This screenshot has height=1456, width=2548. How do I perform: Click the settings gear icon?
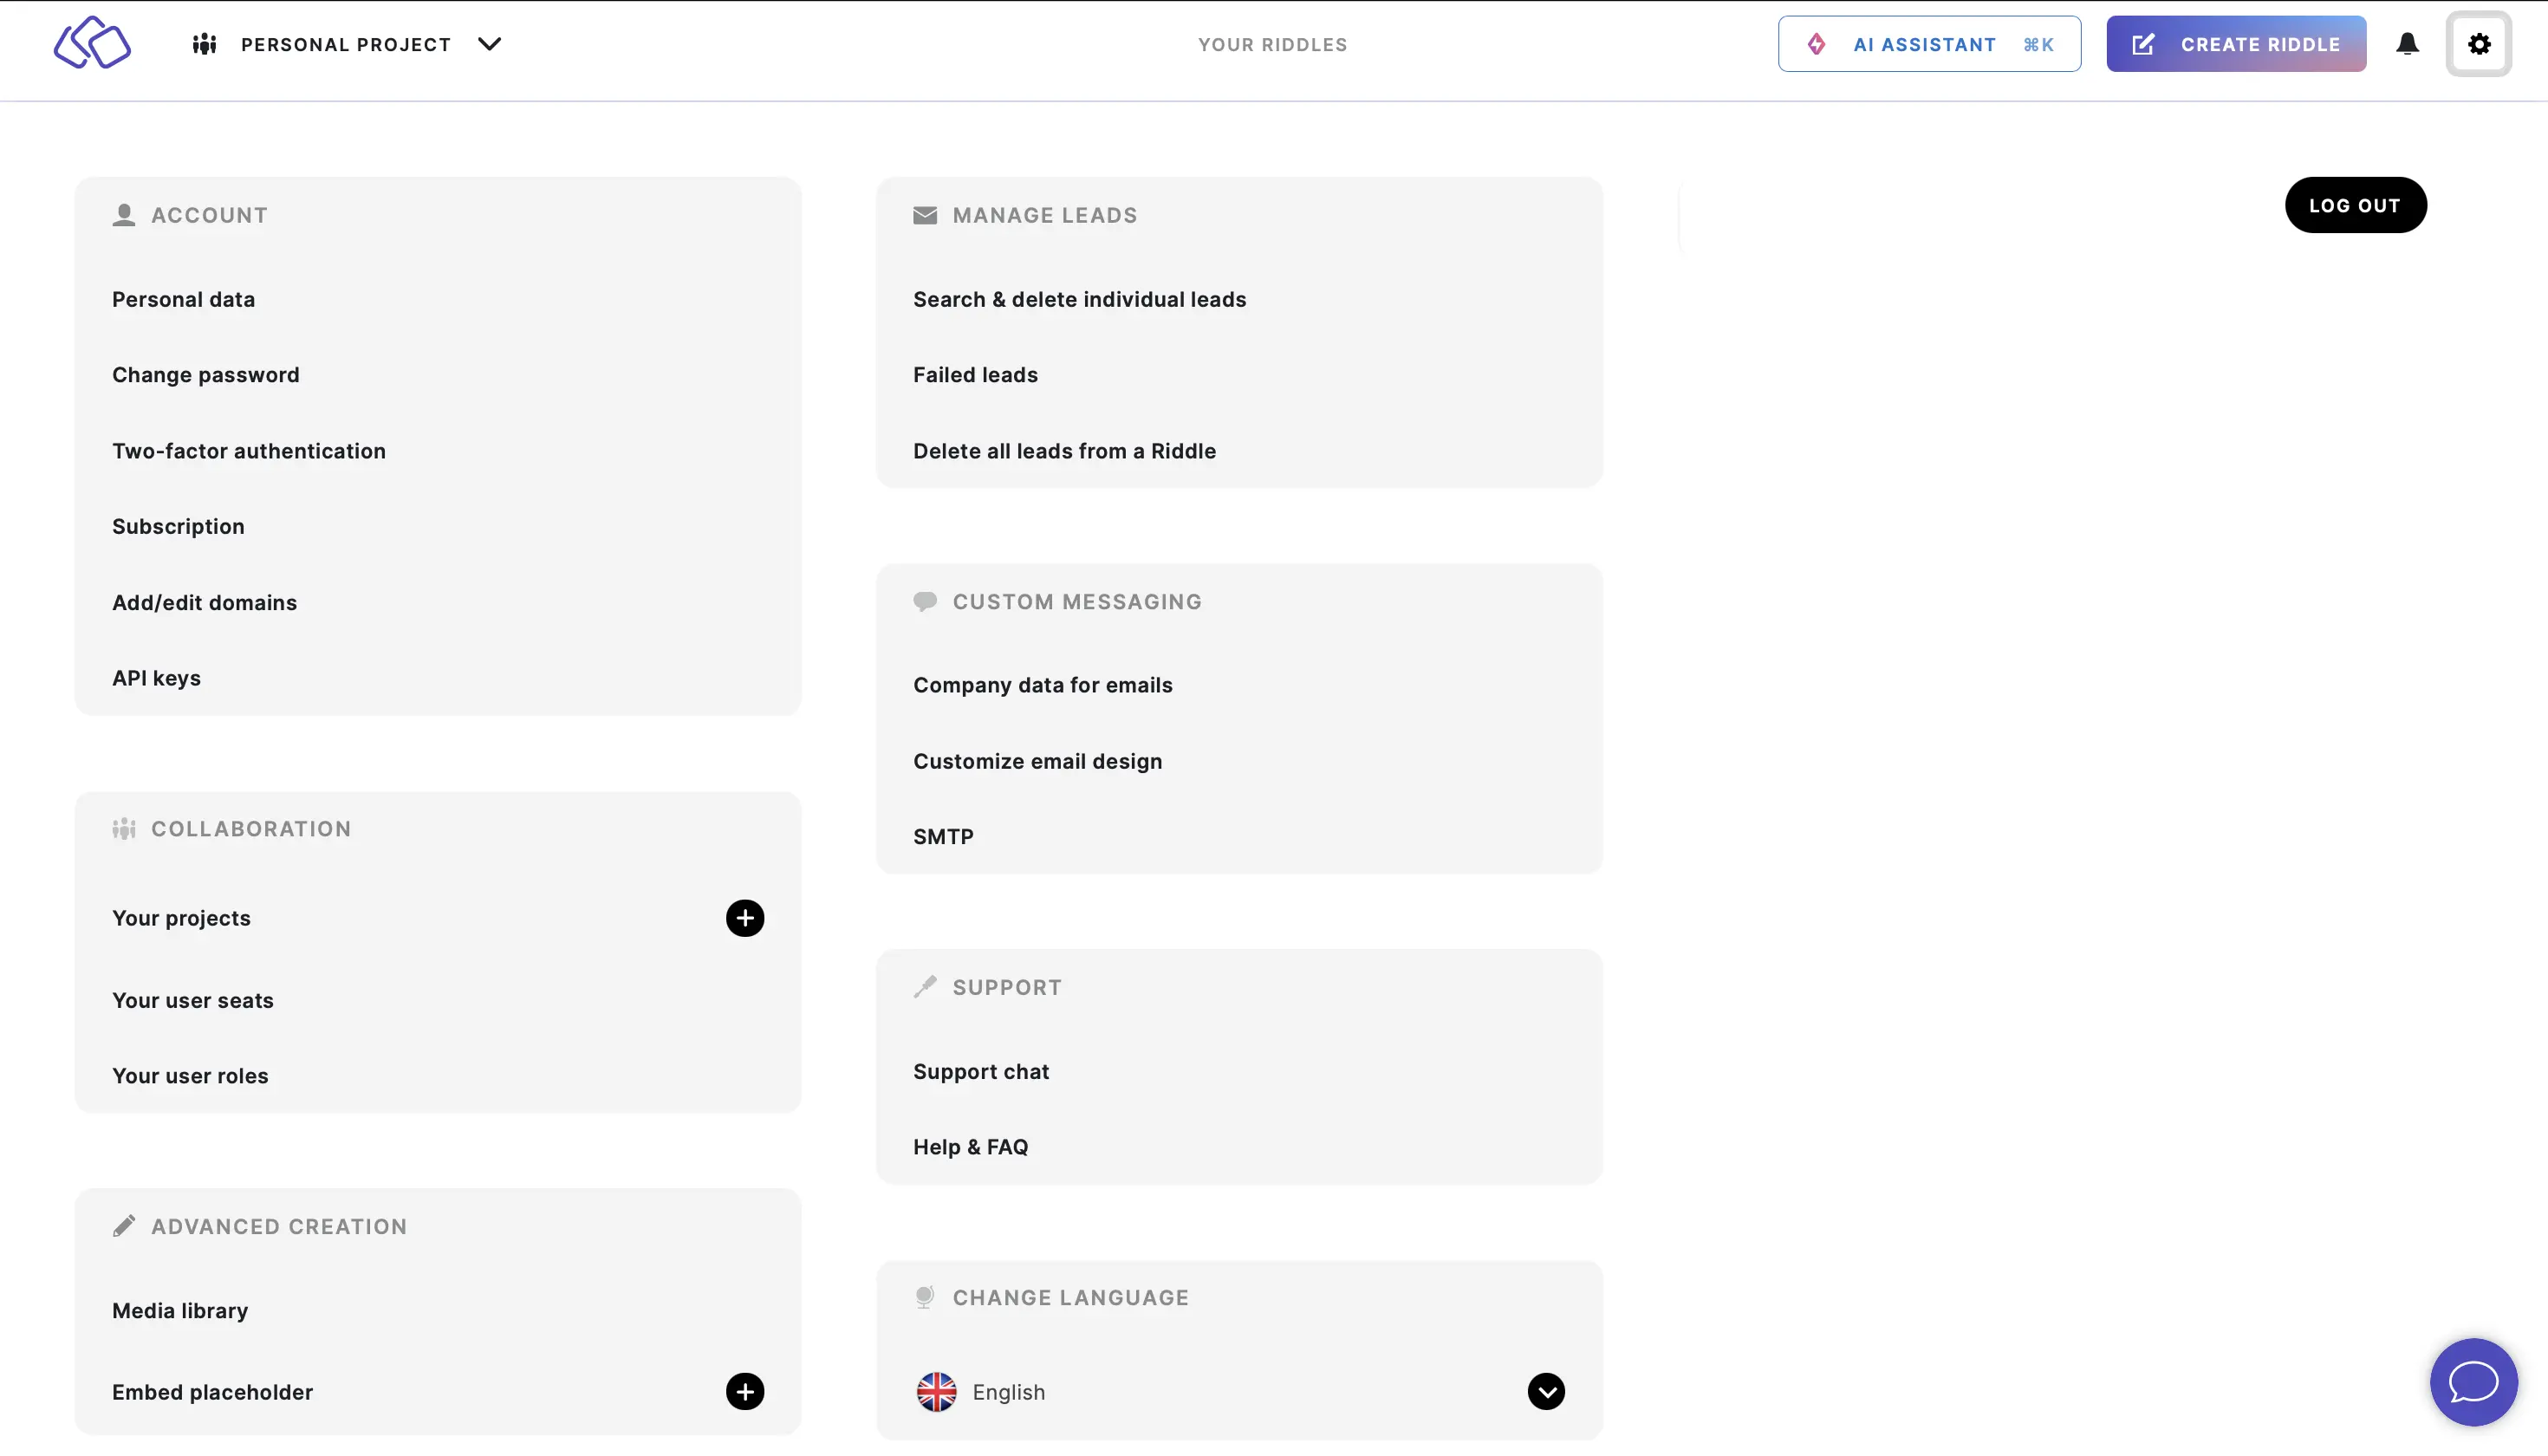(2481, 43)
